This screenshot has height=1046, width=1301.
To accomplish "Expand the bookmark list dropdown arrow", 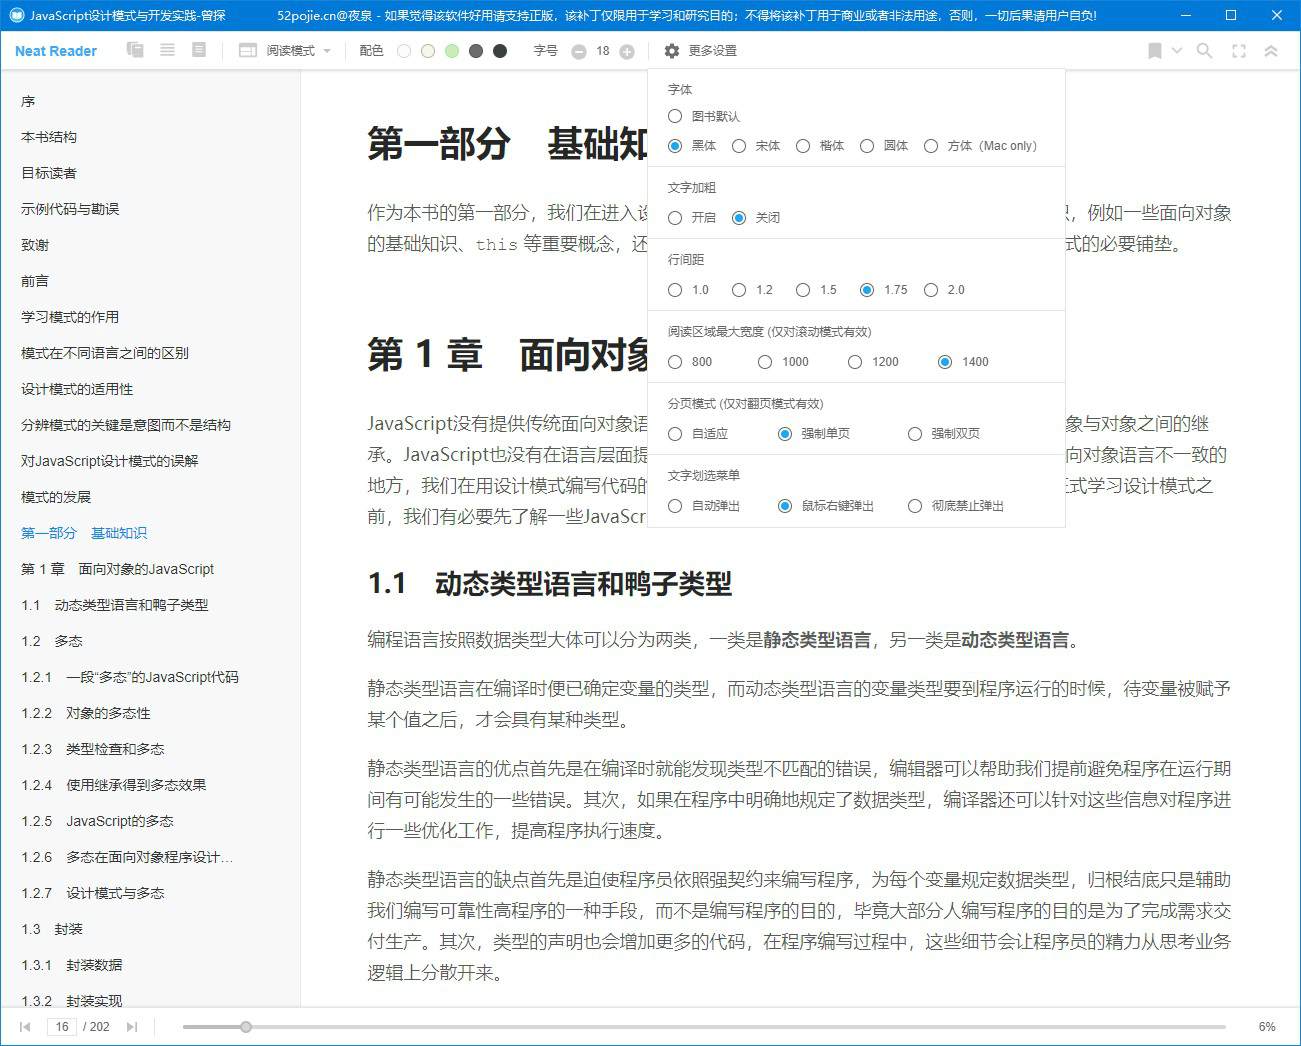I will pyautogui.click(x=1177, y=51).
